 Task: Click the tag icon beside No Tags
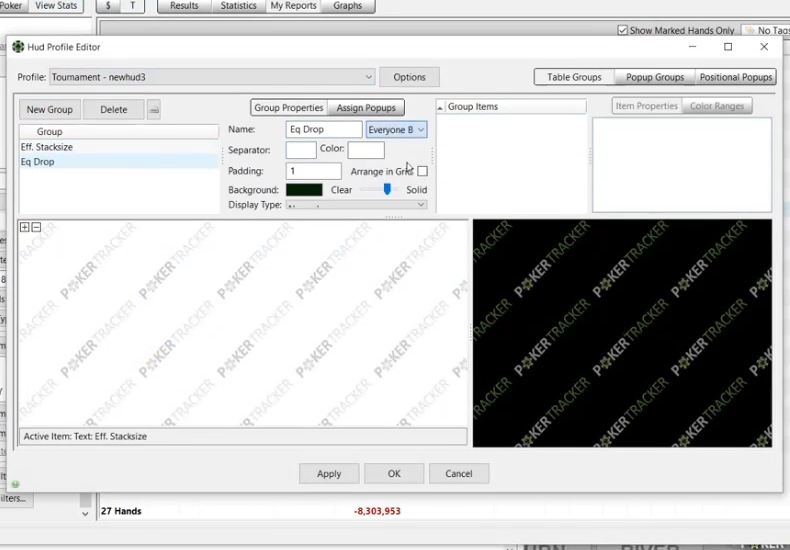coord(750,31)
